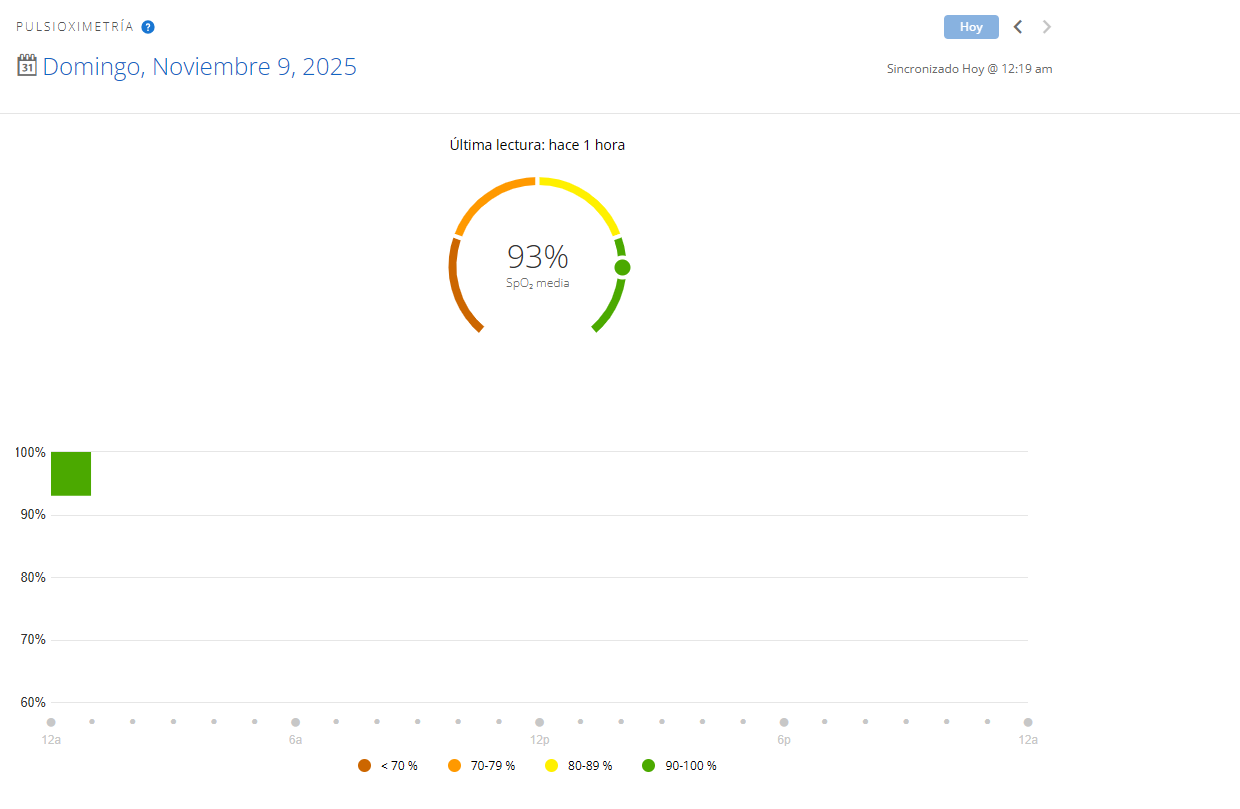Click the 6p marker on time axis

(x=784, y=722)
